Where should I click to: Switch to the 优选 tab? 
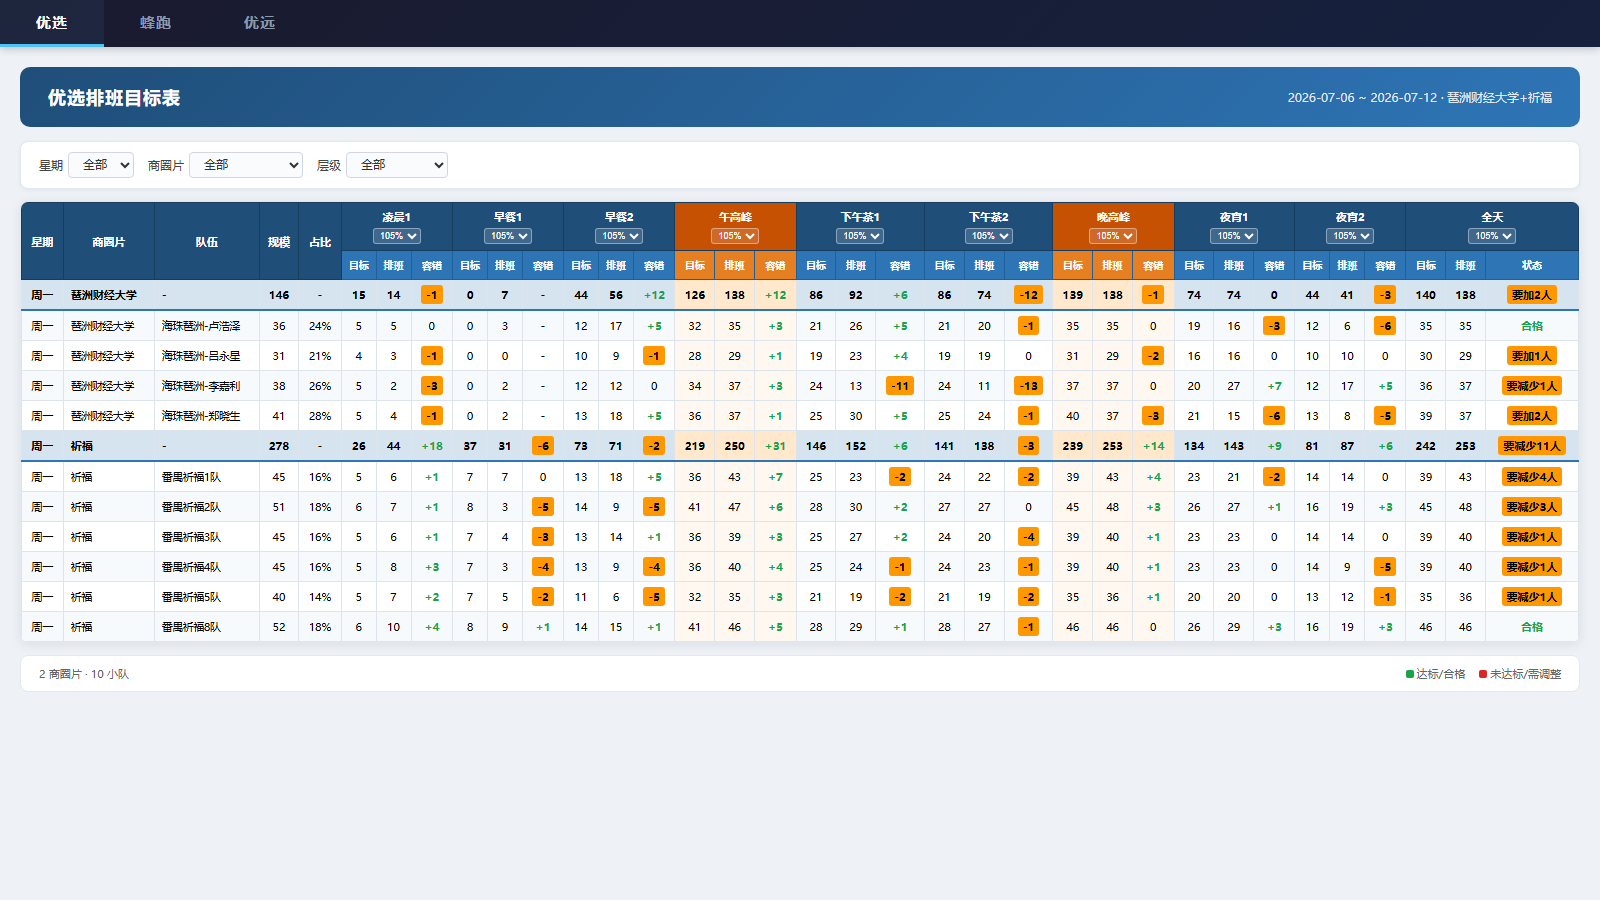pos(52,23)
